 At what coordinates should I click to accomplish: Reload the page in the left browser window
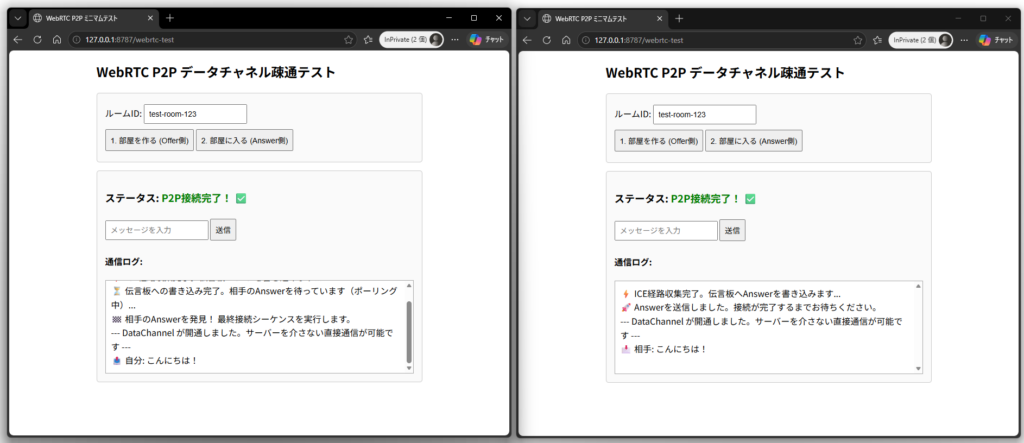coord(37,40)
